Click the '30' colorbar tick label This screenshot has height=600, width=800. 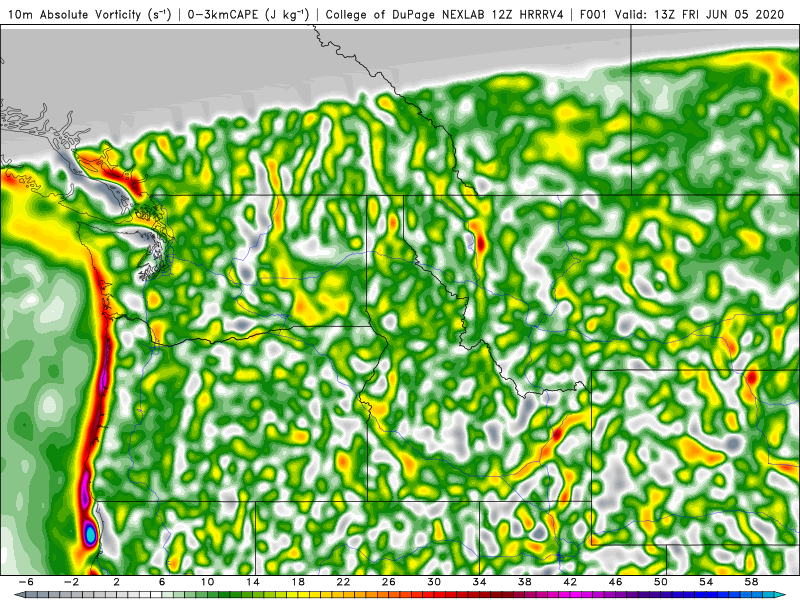pos(434,582)
